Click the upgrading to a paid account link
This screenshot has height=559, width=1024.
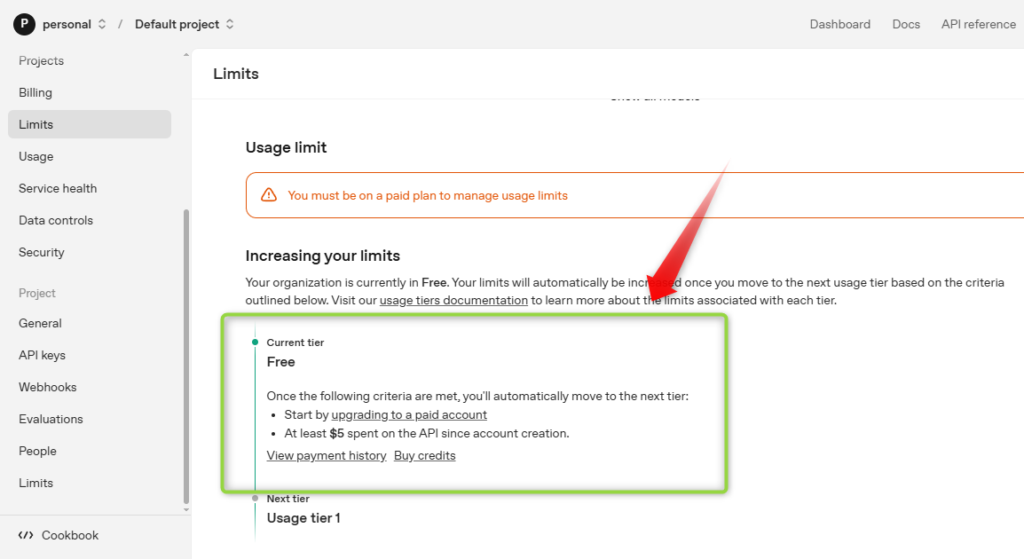pyautogui.click(x=409, y=415)
